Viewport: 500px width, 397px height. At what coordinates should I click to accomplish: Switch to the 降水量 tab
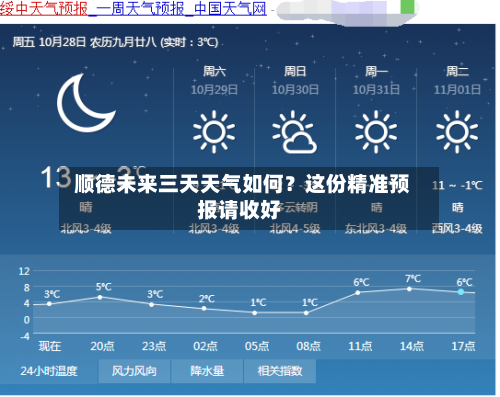[x=207, y=371]
